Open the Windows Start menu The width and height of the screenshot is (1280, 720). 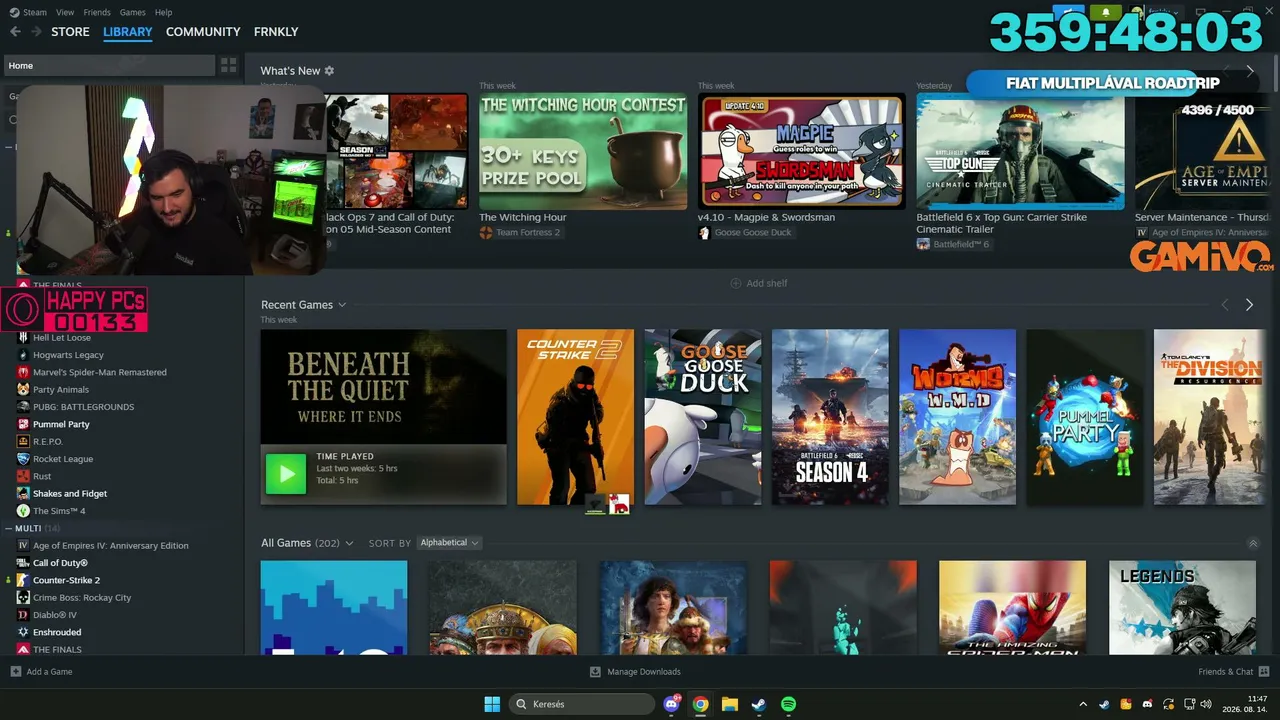tap(492, 704)
